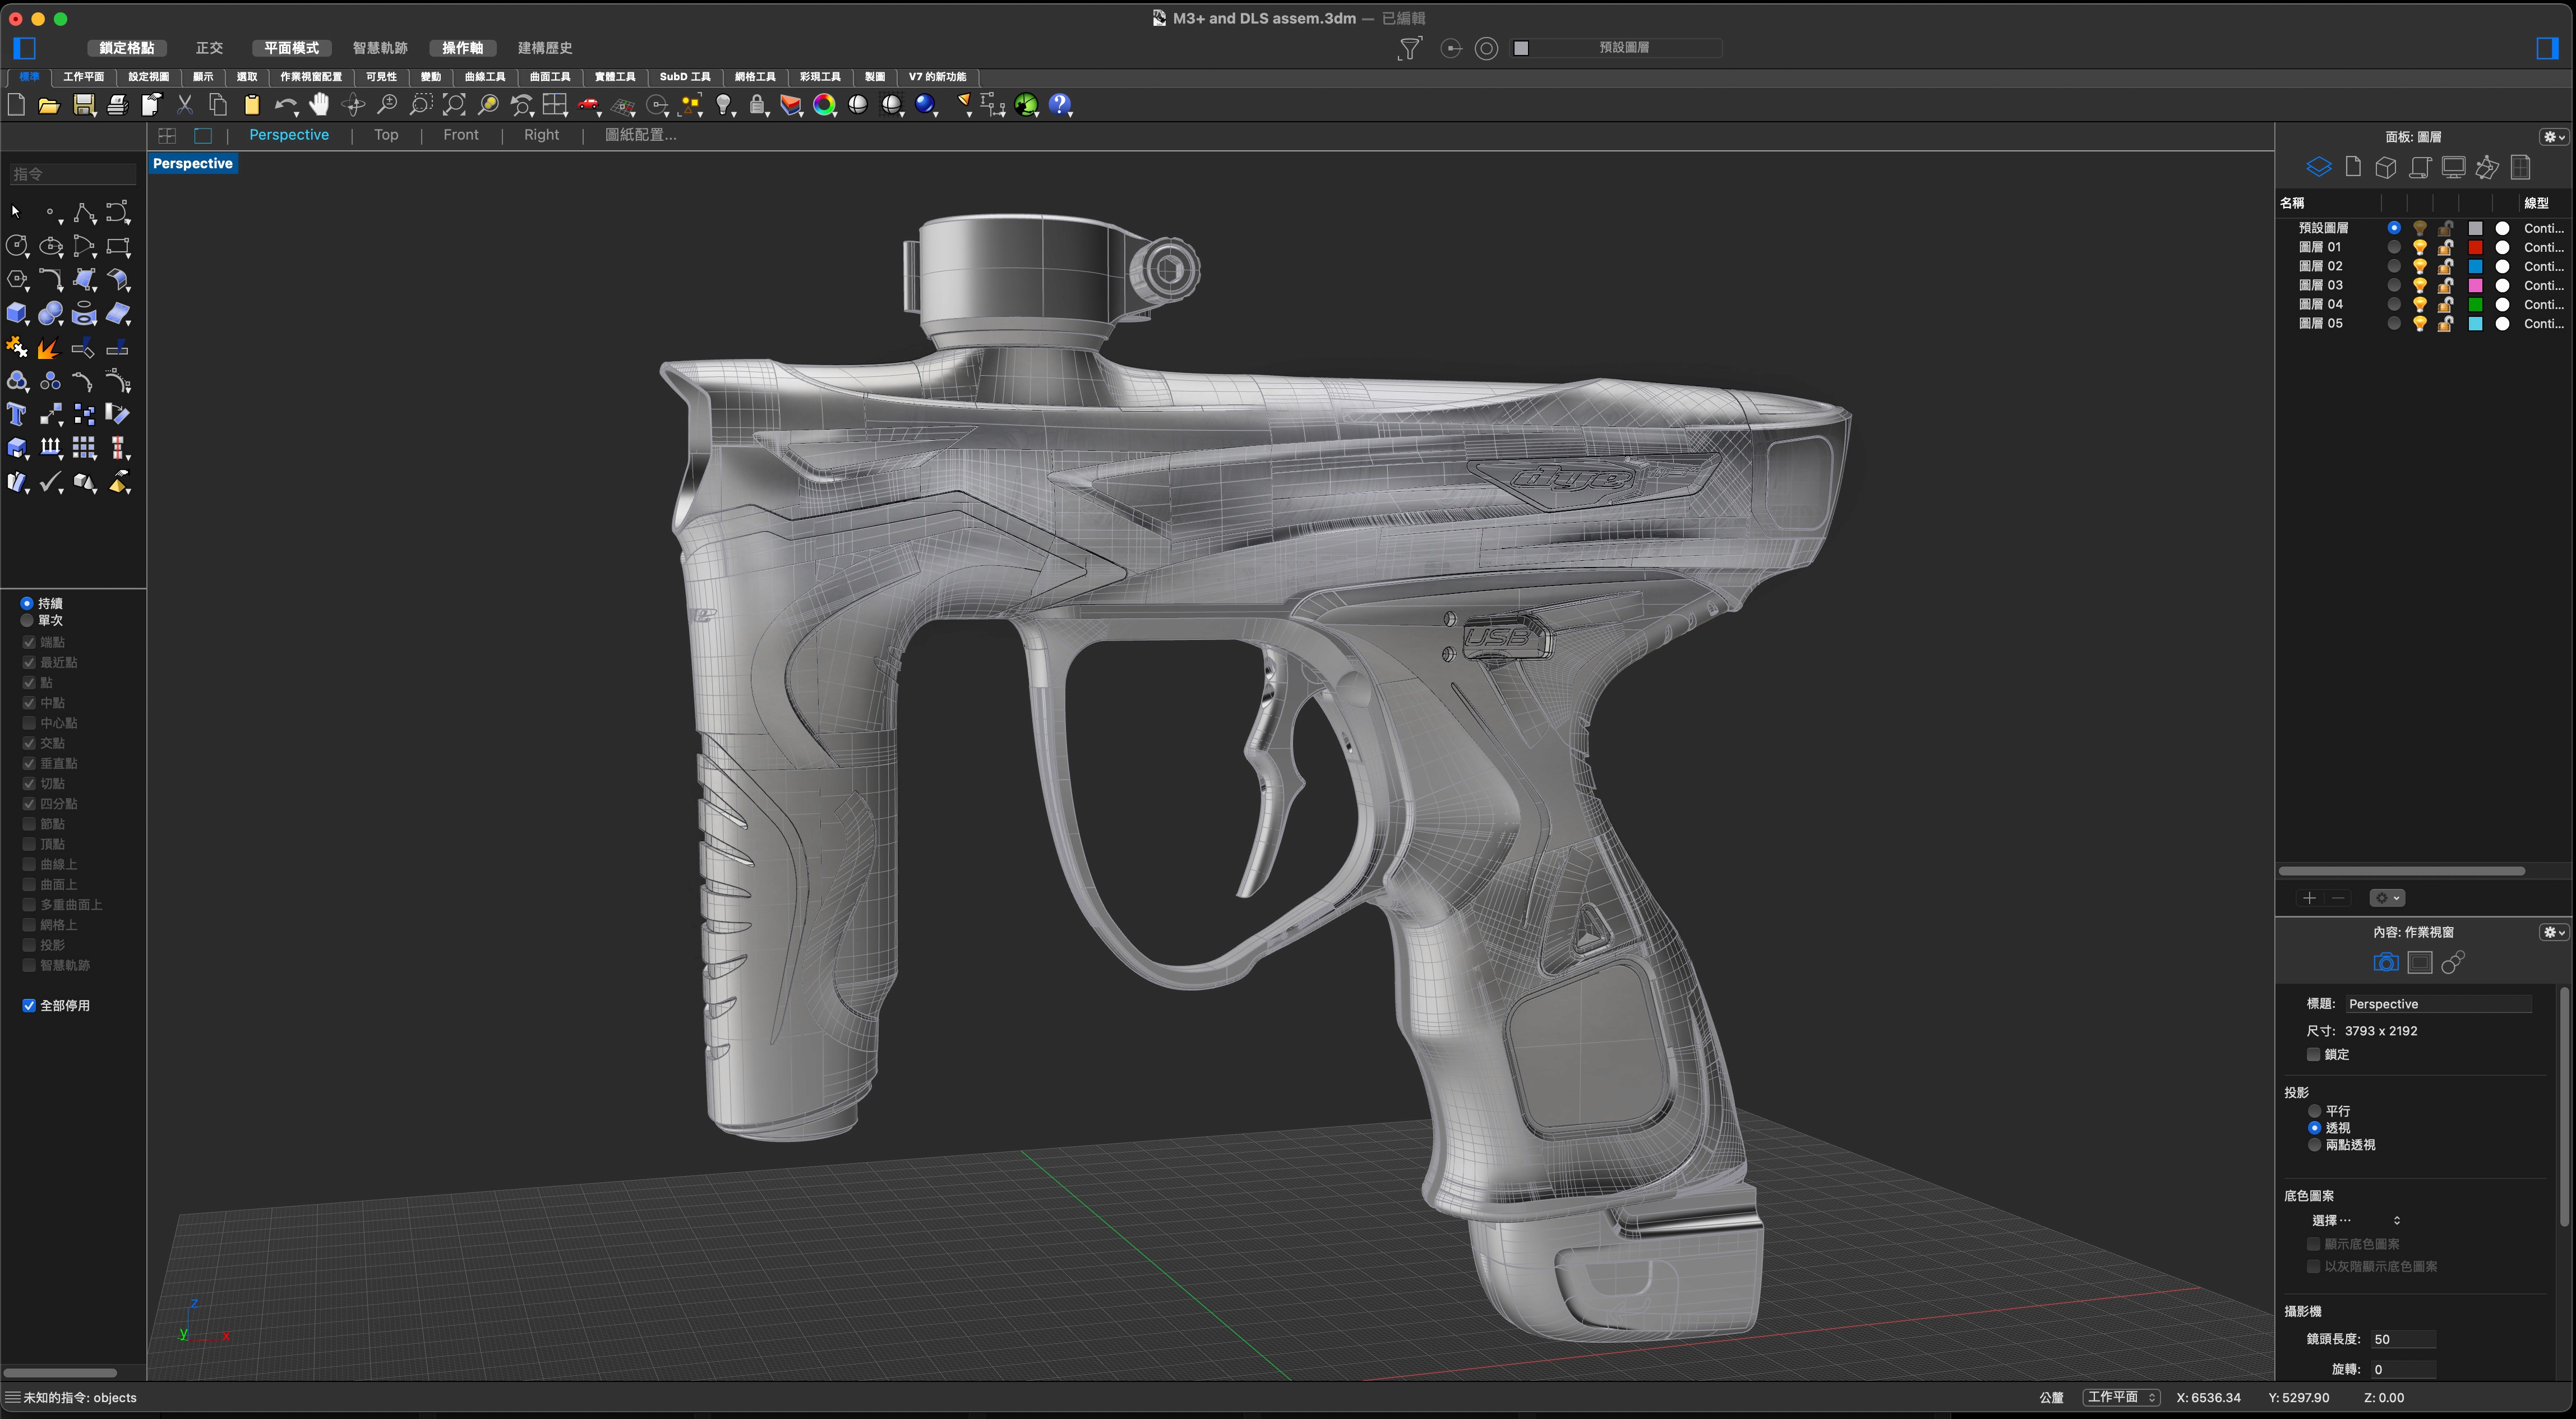Click the Undo arrow icon
The height and width of the screenshot is (1419, 2576).
(x=286, y=105)
